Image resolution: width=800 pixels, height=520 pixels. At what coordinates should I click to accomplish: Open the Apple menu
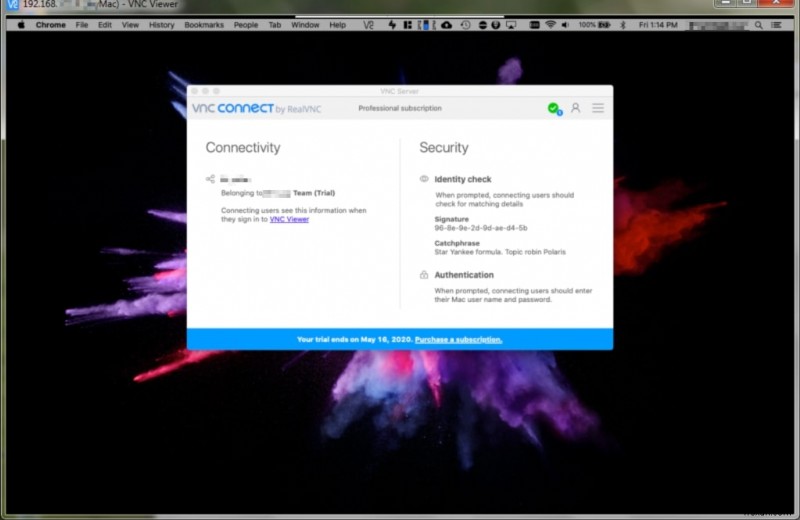[21, 24]
